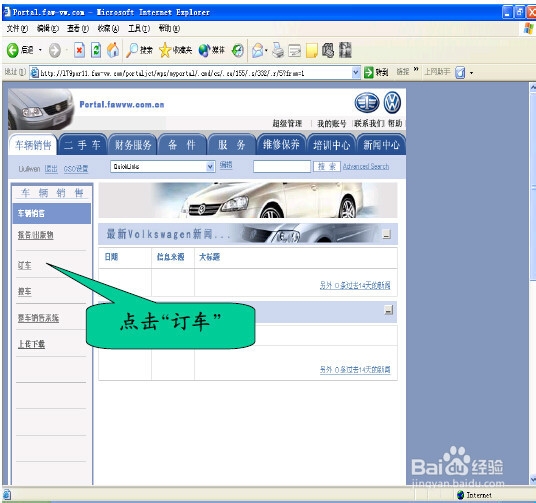The width and height of the screenshot is (536, 503).
Task: Click the 报告/出版物 sidebar link
Action: pyautogui.click(x=35, y=235)
